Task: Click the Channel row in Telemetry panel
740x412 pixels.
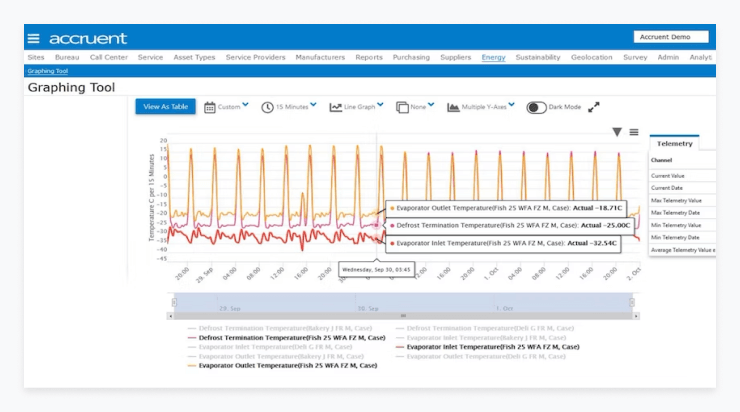Action: [x=682, y=160]
